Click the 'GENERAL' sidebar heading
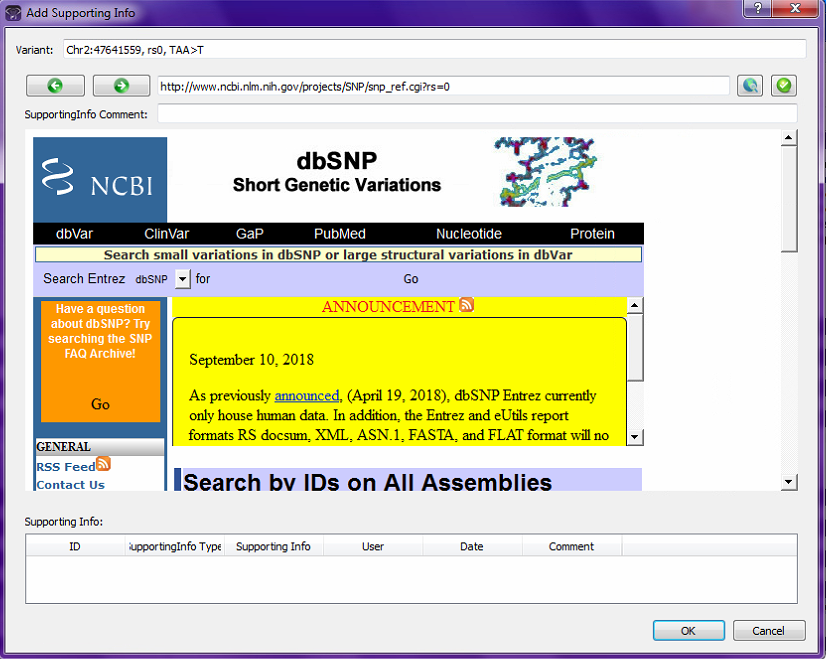This screenshot has height=659, width=826. point(63,447)
